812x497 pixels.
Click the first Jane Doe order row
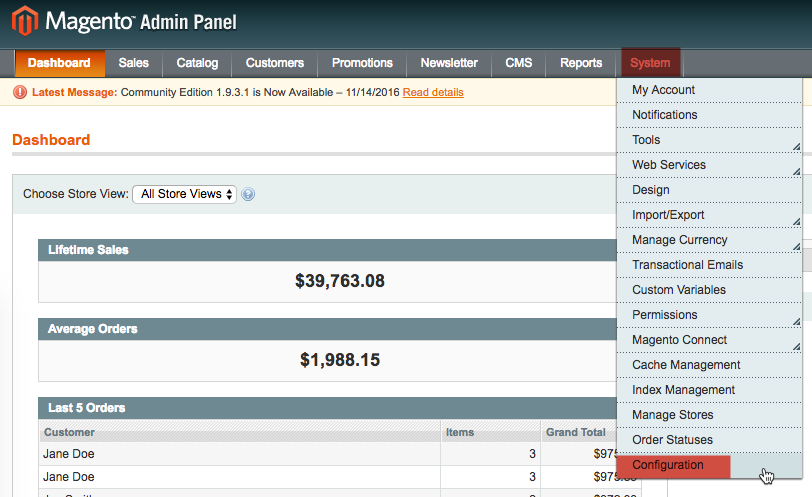click(x=240, y=454)
